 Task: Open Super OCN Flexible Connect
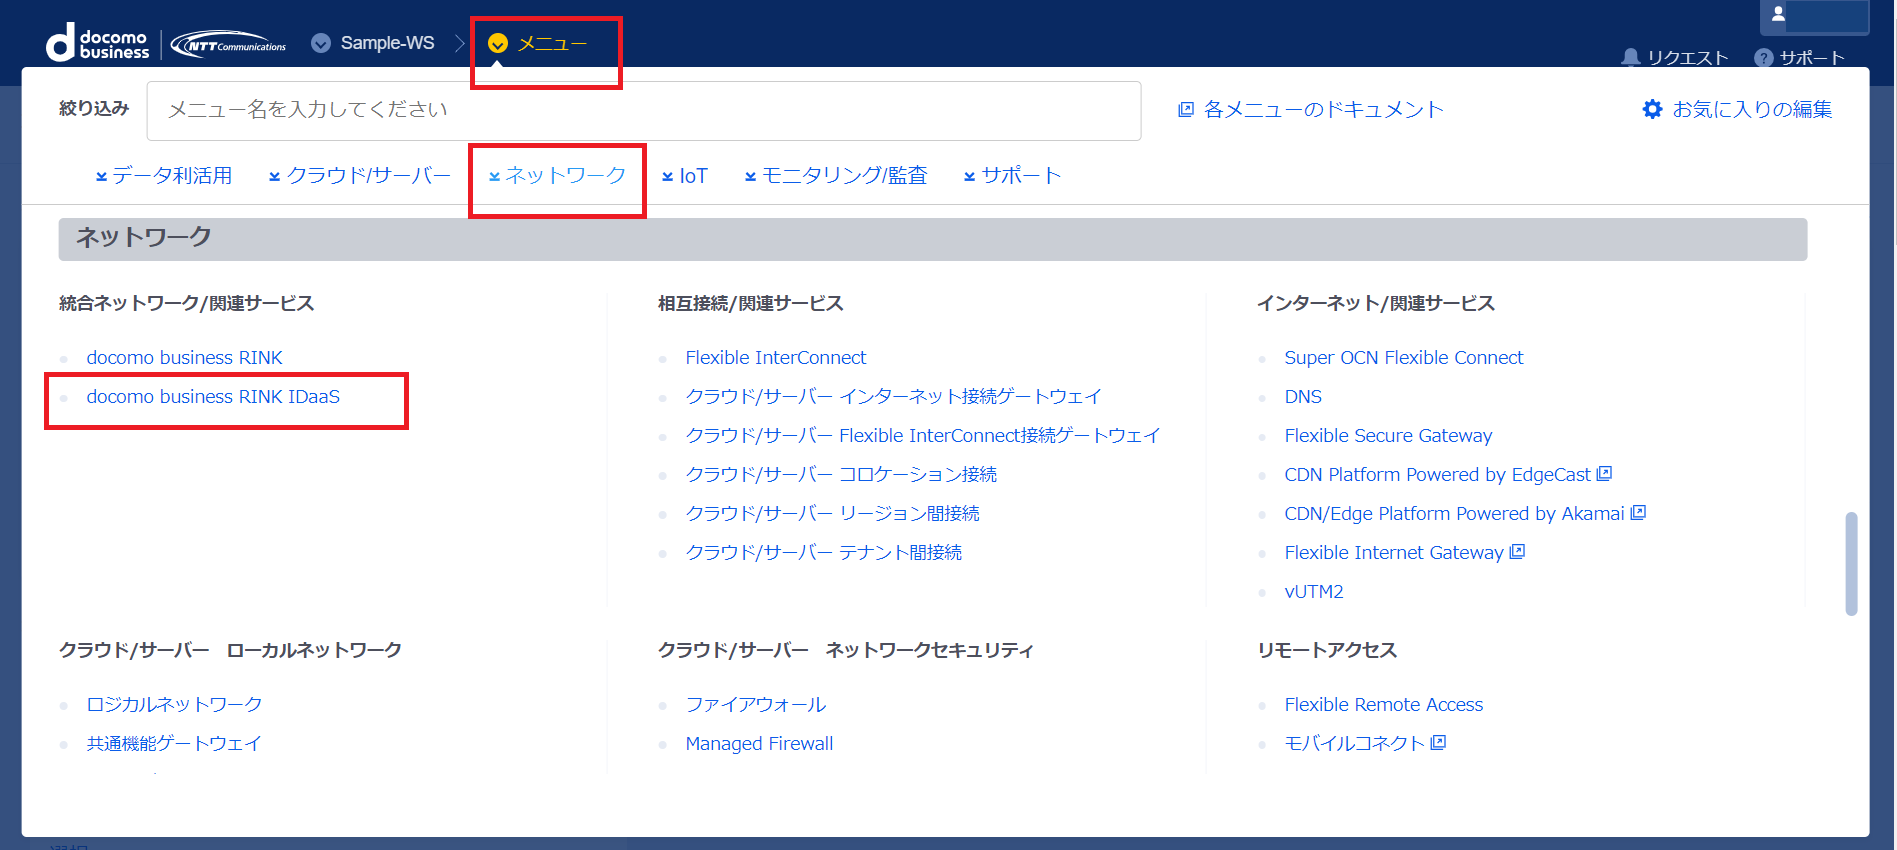pos(1404,357)
